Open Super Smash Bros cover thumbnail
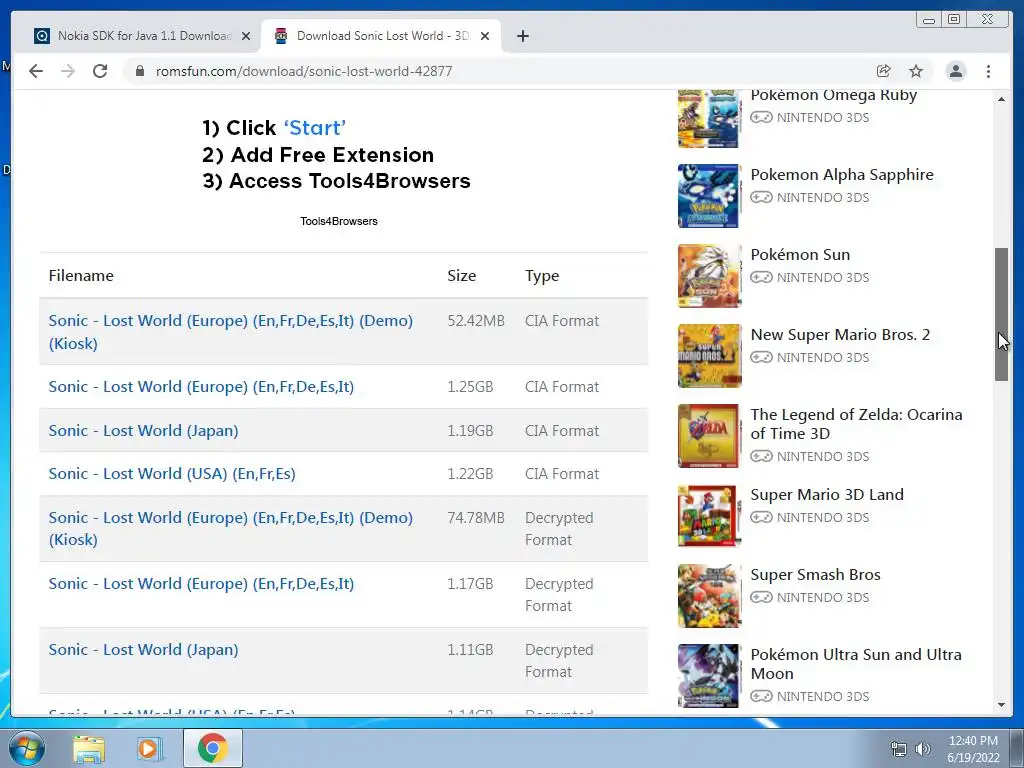Screen dimensions: 1024x768 tap(709, 596)
